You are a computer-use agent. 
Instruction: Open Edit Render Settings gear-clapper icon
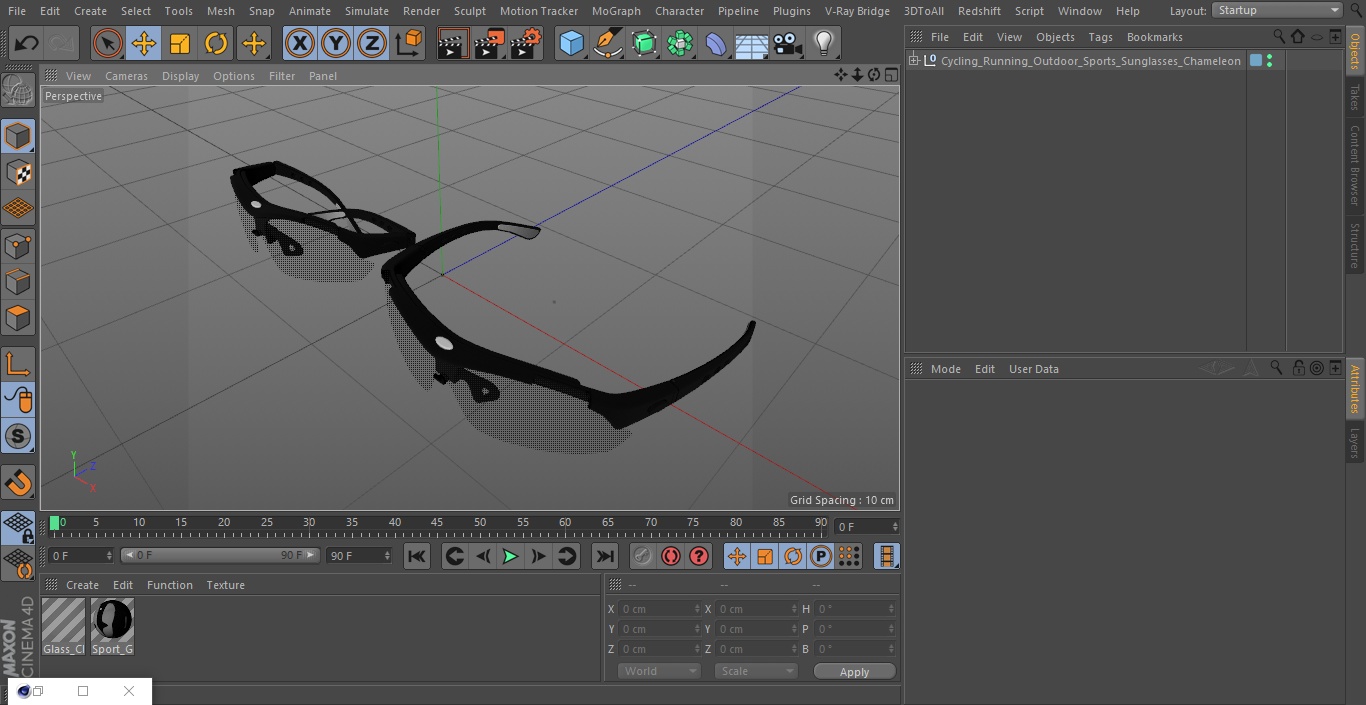coord(526,44)
